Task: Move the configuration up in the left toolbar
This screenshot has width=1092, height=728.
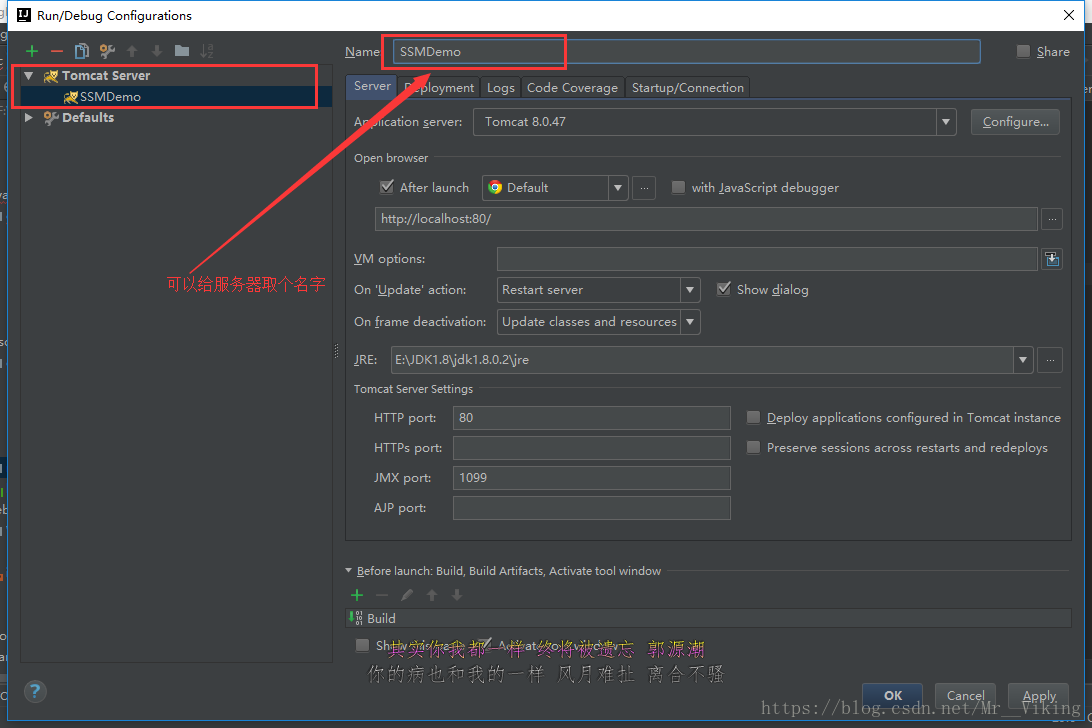Action: point(132,51)
